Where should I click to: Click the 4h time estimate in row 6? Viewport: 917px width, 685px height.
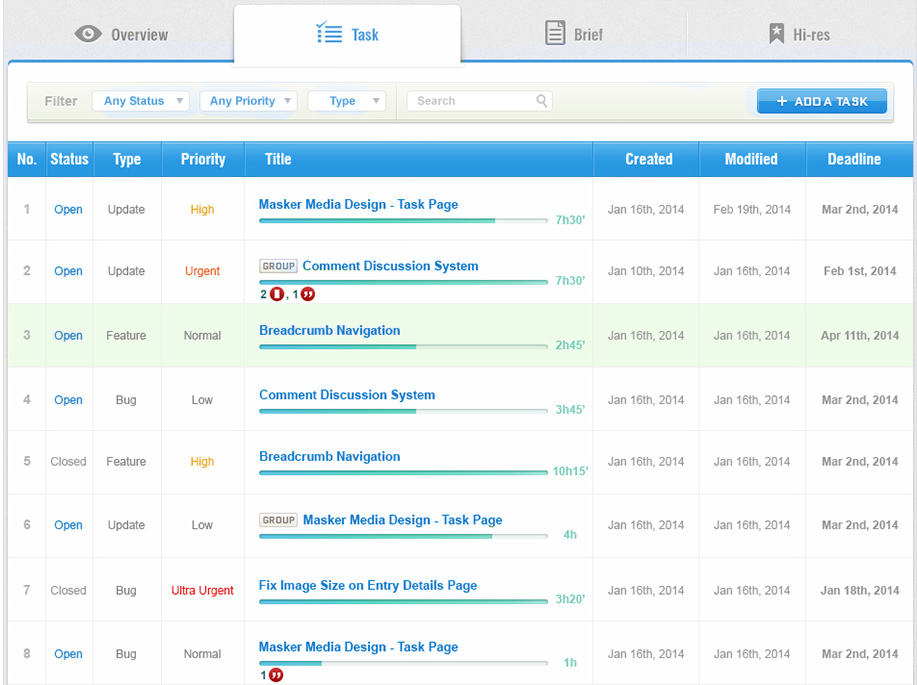570,535
